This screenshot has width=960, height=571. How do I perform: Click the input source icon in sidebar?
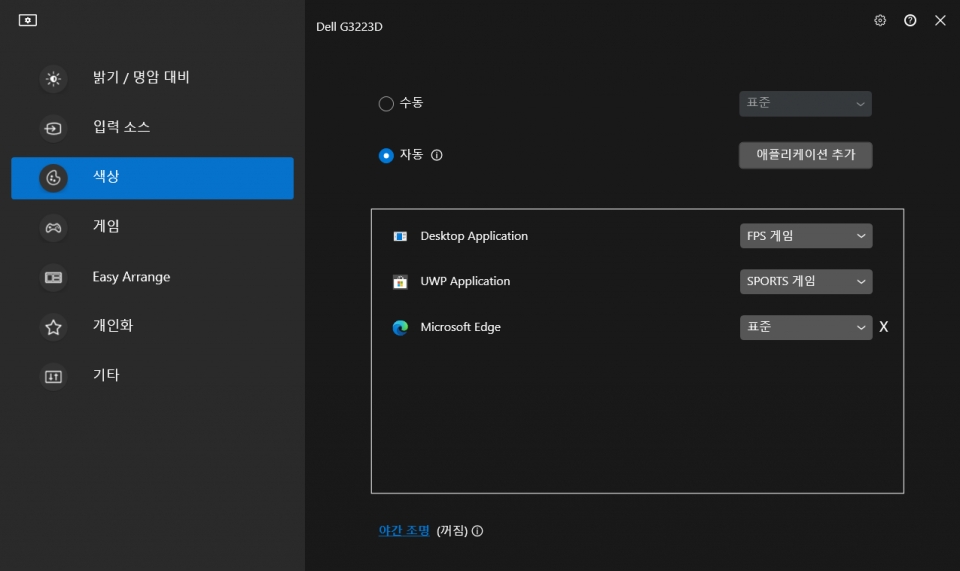(x=53, y=128)
